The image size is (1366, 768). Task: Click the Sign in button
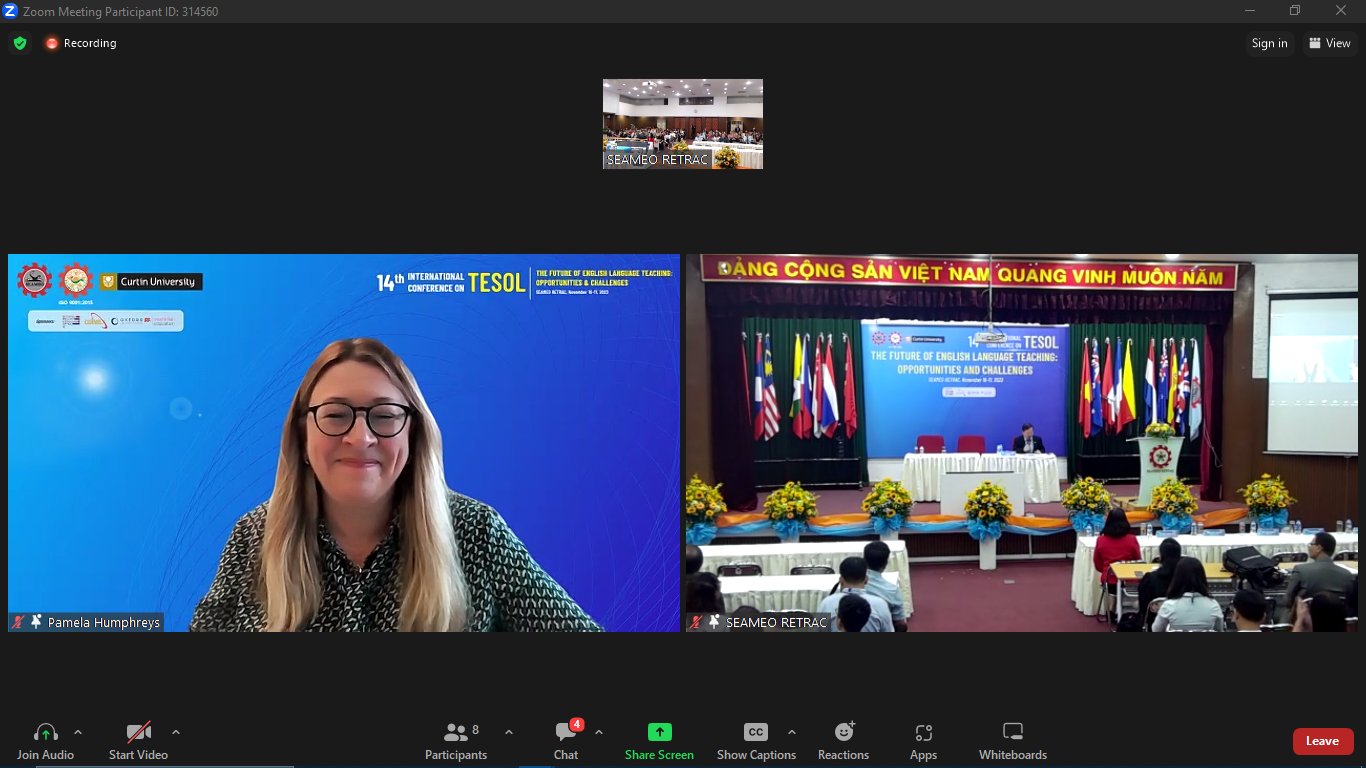pos(1269,43)
